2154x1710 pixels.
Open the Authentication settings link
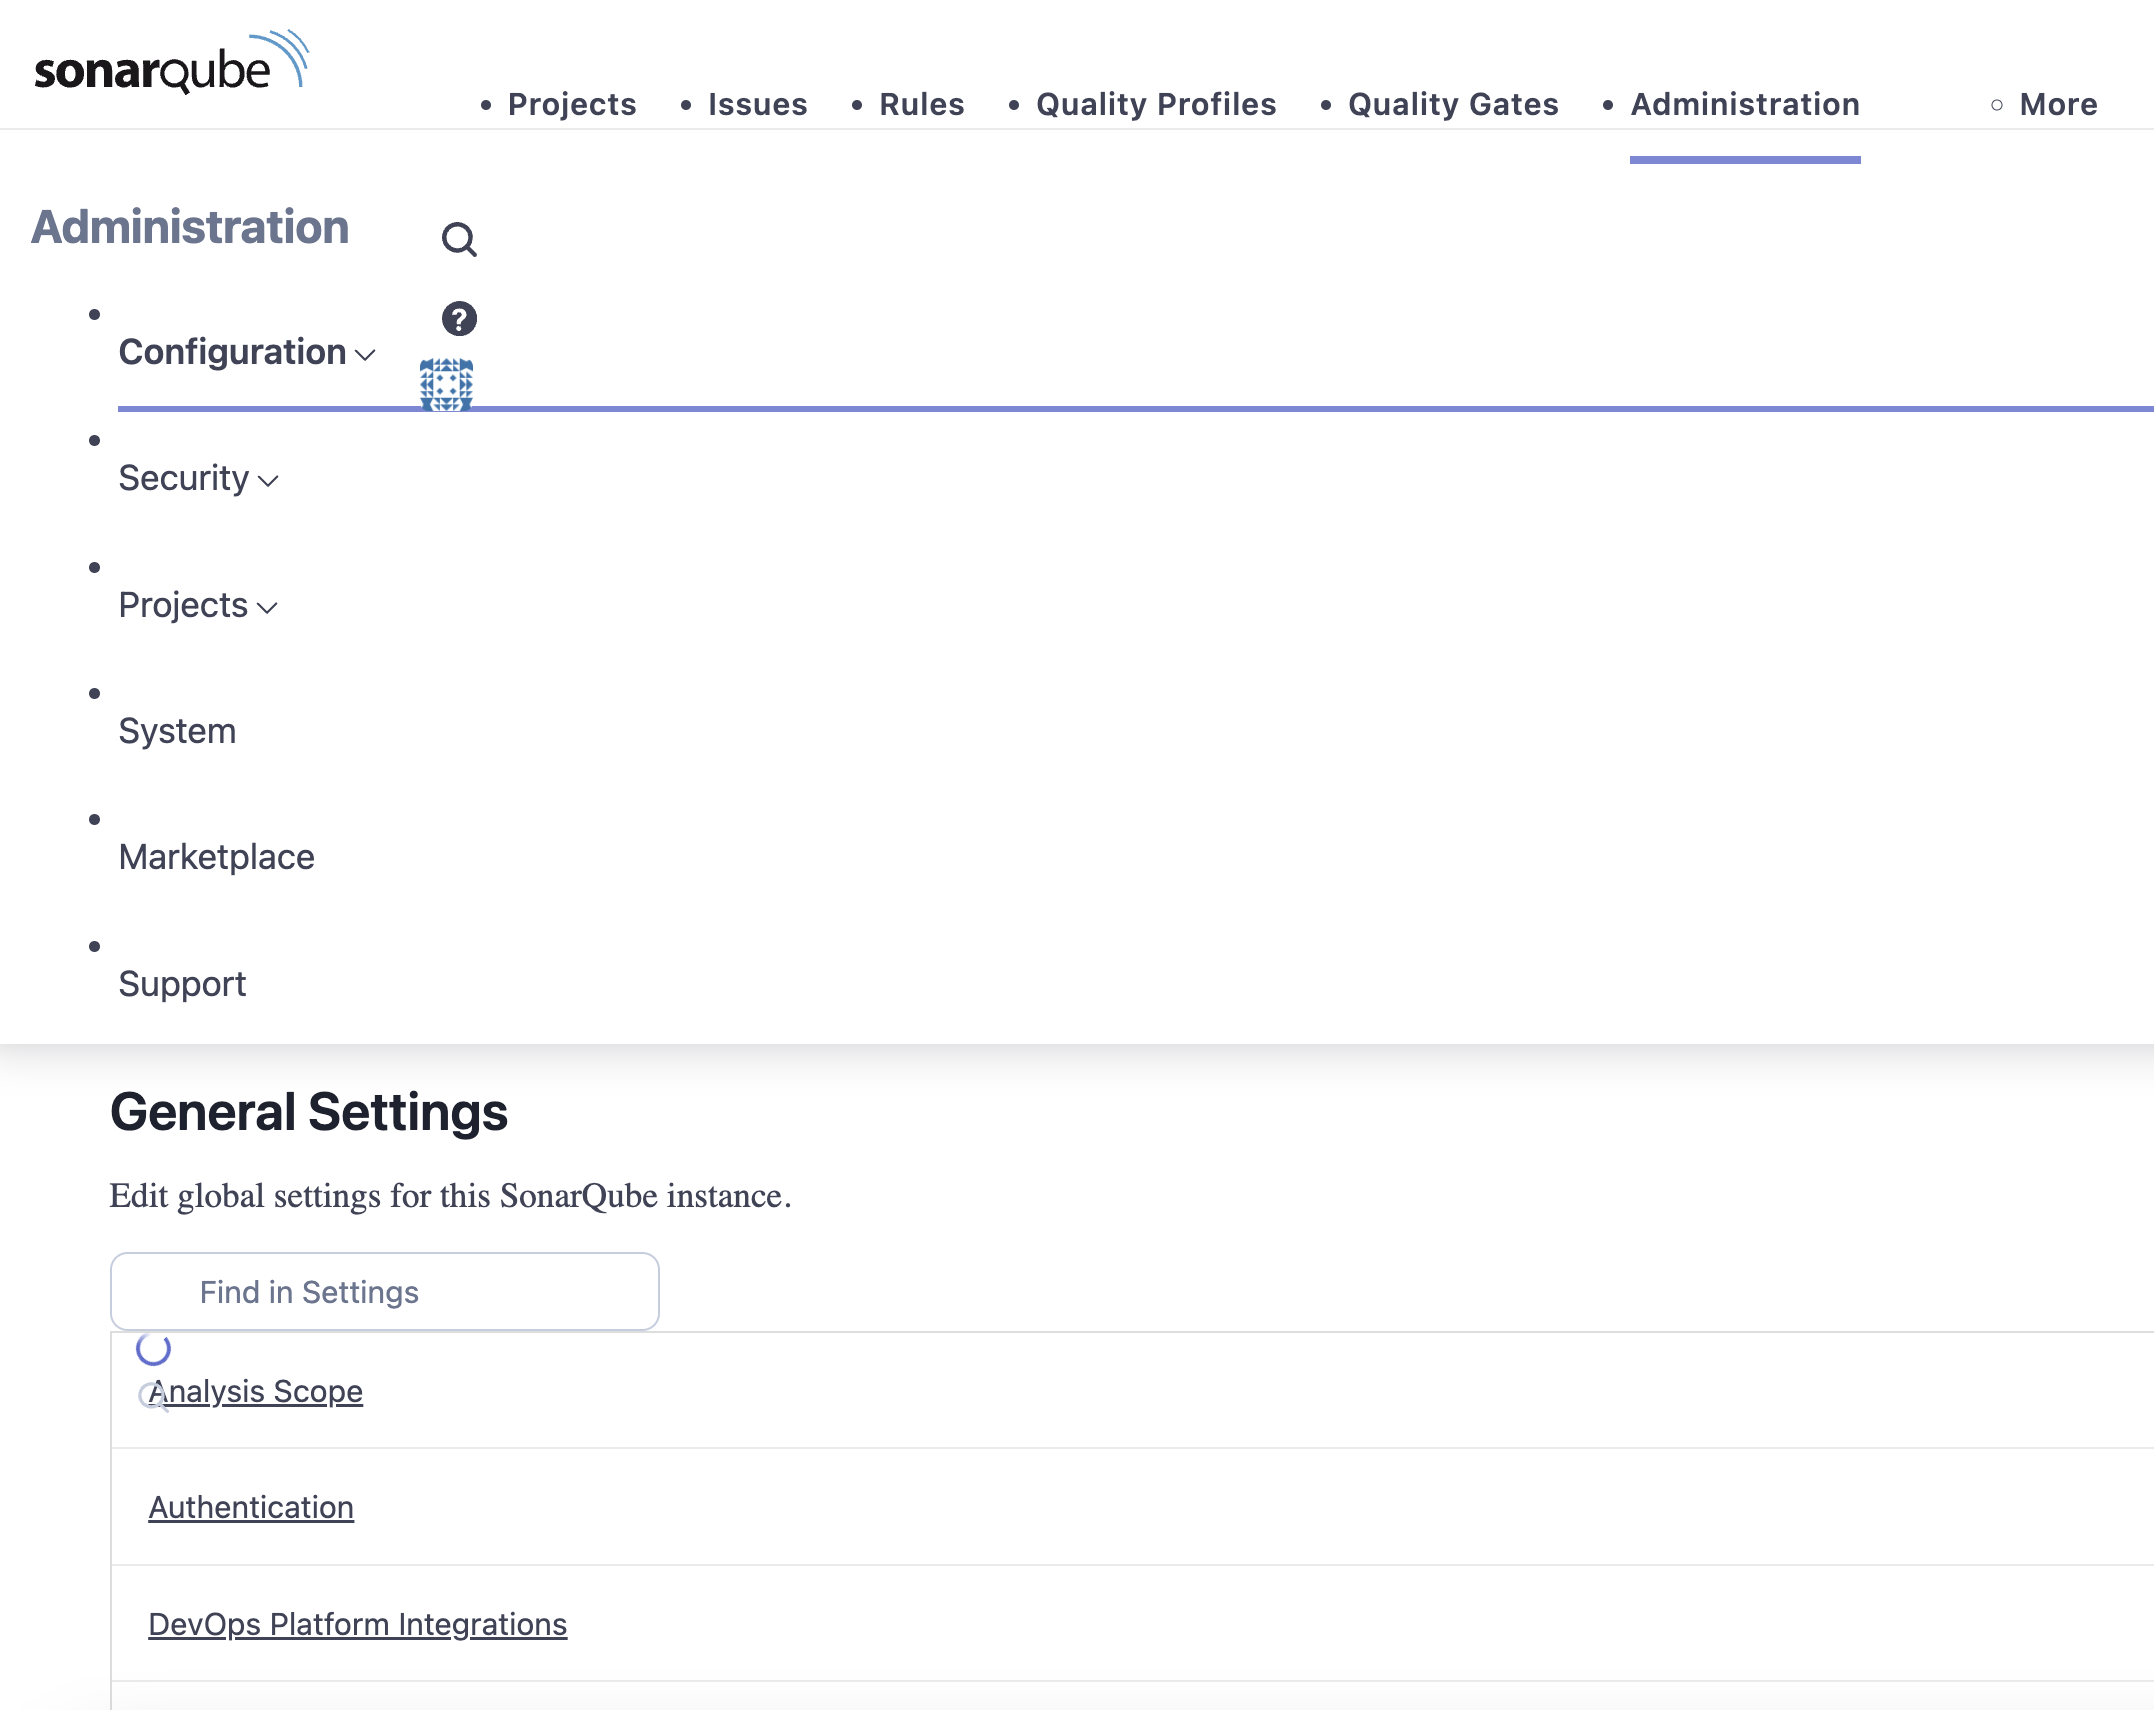pos(251,1508)
